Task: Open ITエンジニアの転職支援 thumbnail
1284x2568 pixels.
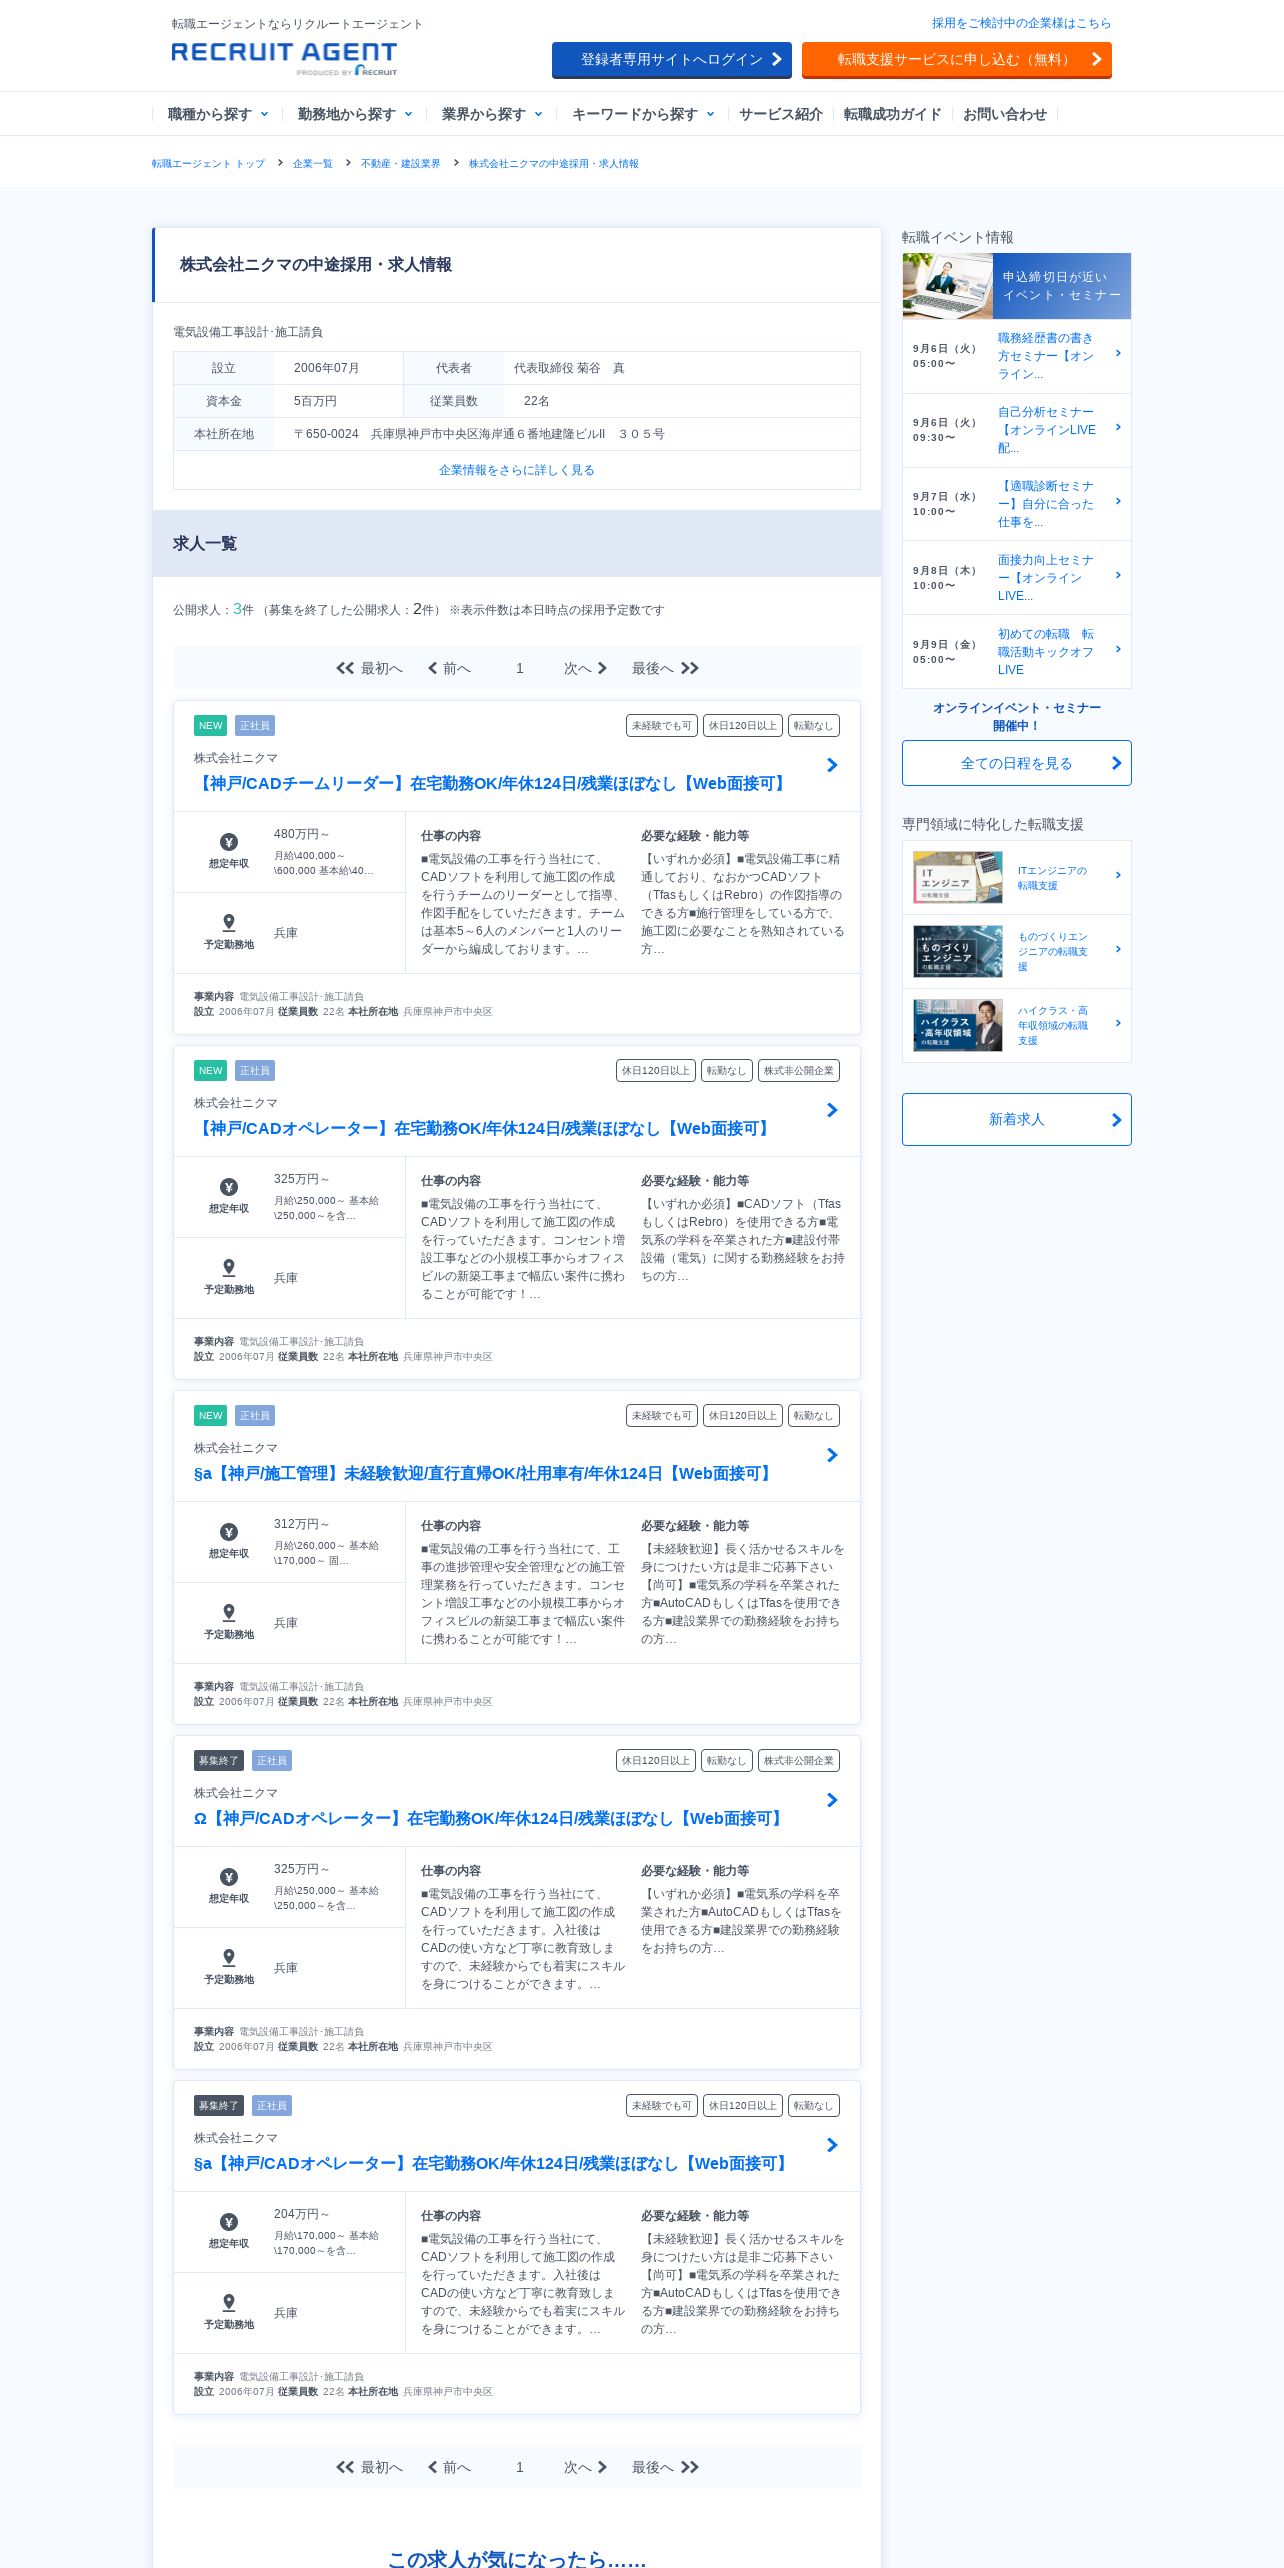Action: point(958,877)
